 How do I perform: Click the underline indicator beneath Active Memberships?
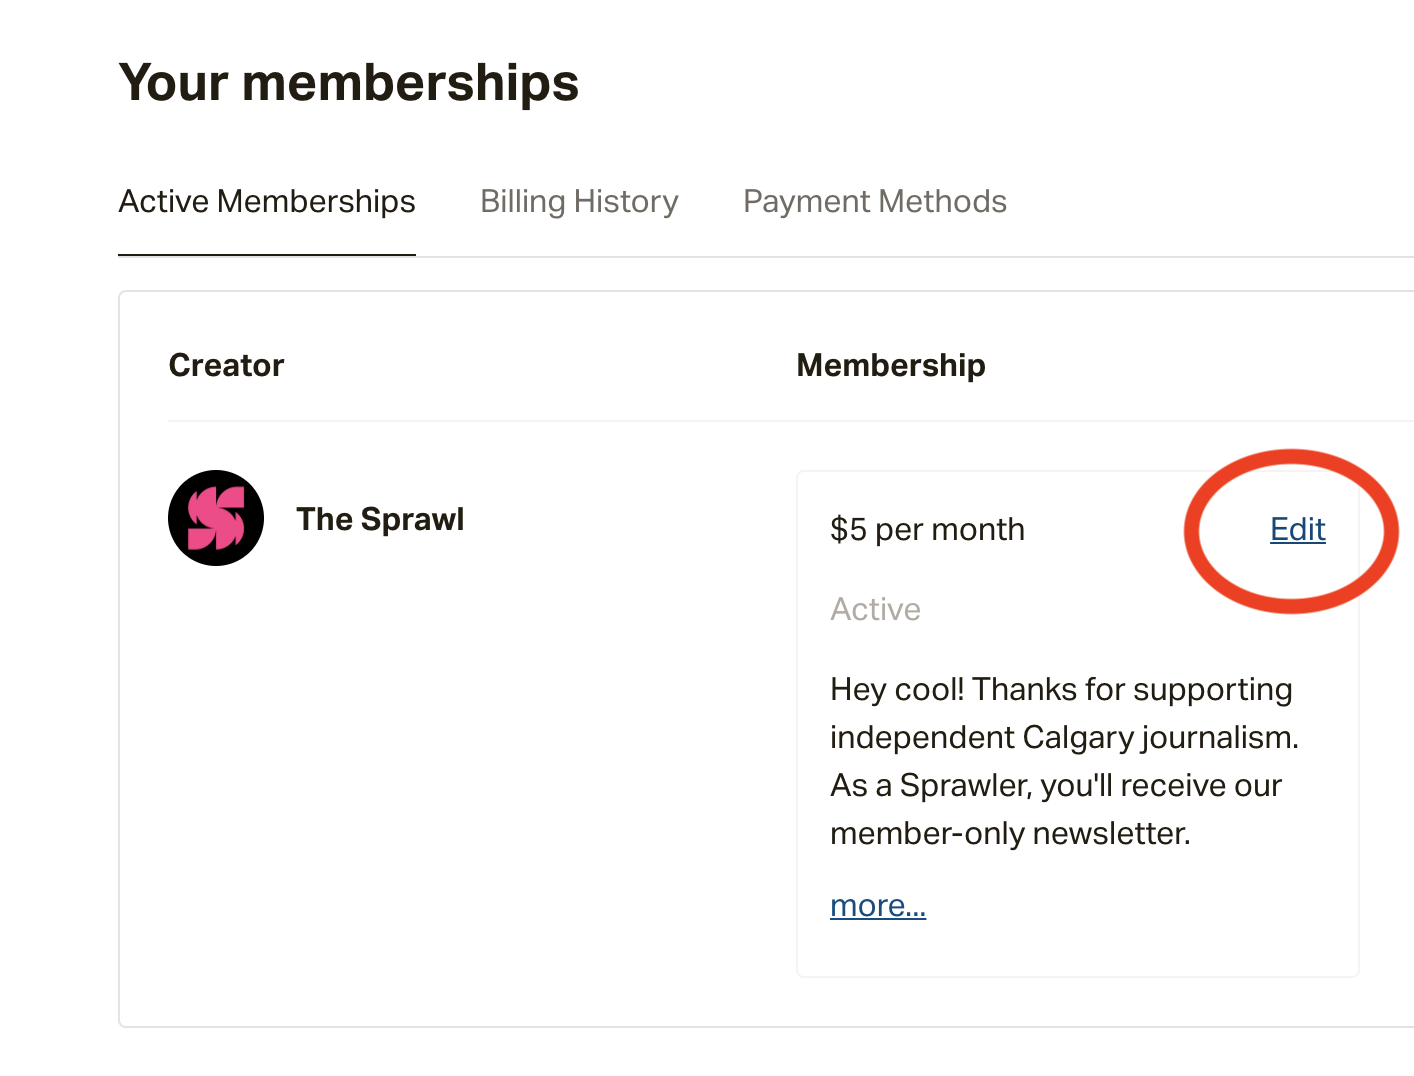click(267, 255)
